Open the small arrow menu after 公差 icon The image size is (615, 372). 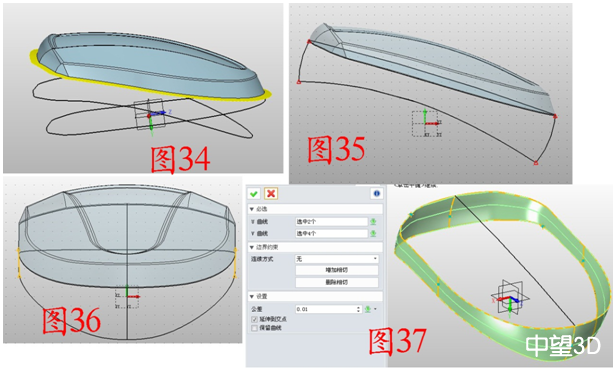[x=375, y=309]
